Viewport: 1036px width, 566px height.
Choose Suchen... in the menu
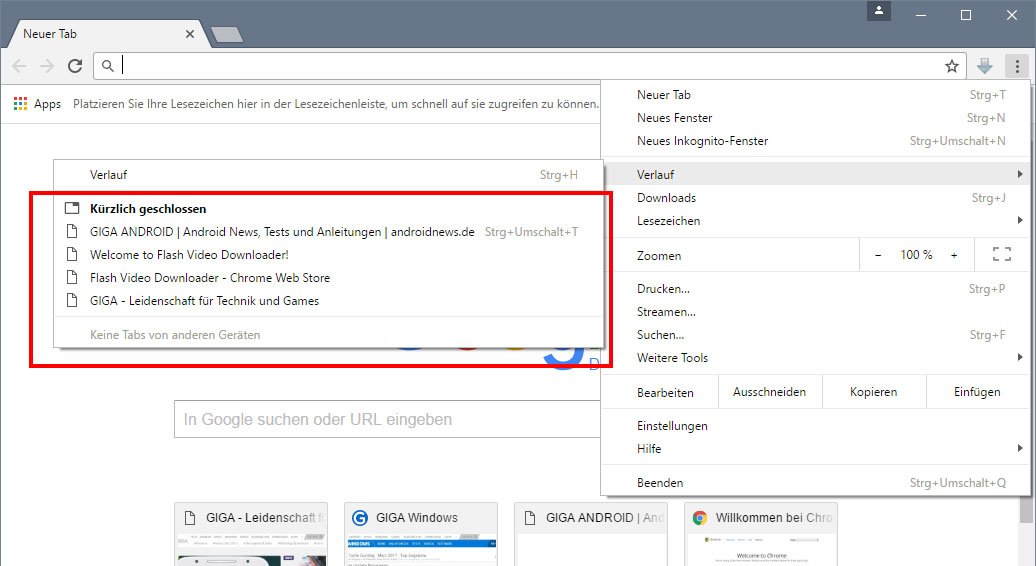[815, 335]
